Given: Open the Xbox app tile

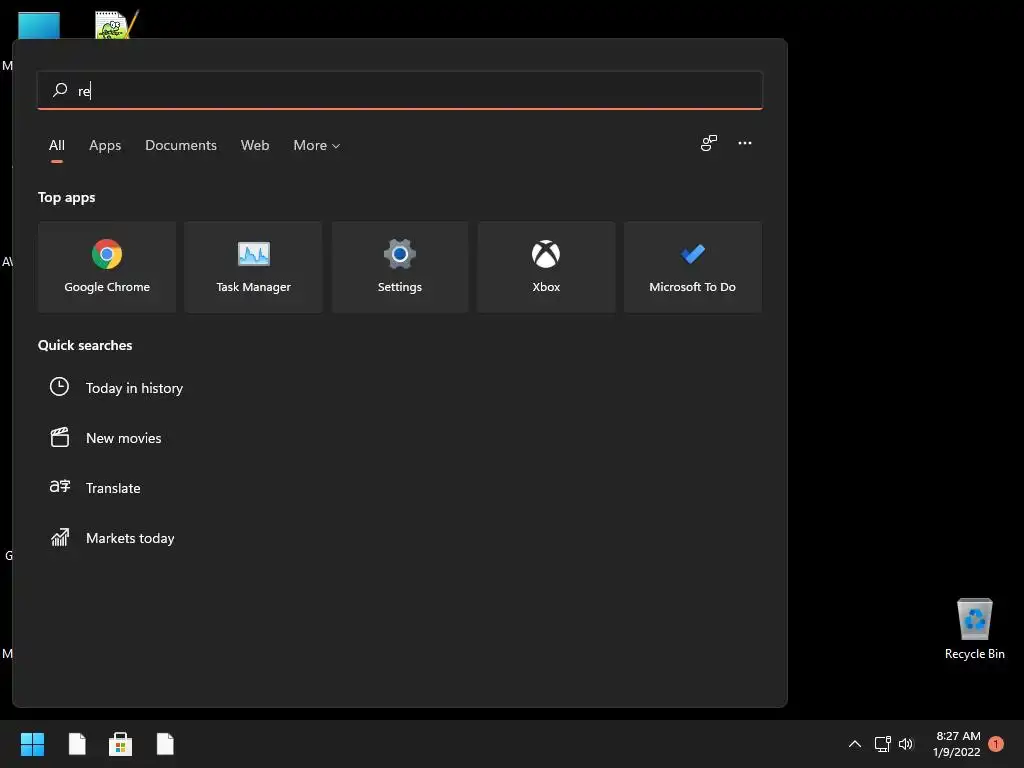Looking at the screenshot, I should tap(546, 266).
